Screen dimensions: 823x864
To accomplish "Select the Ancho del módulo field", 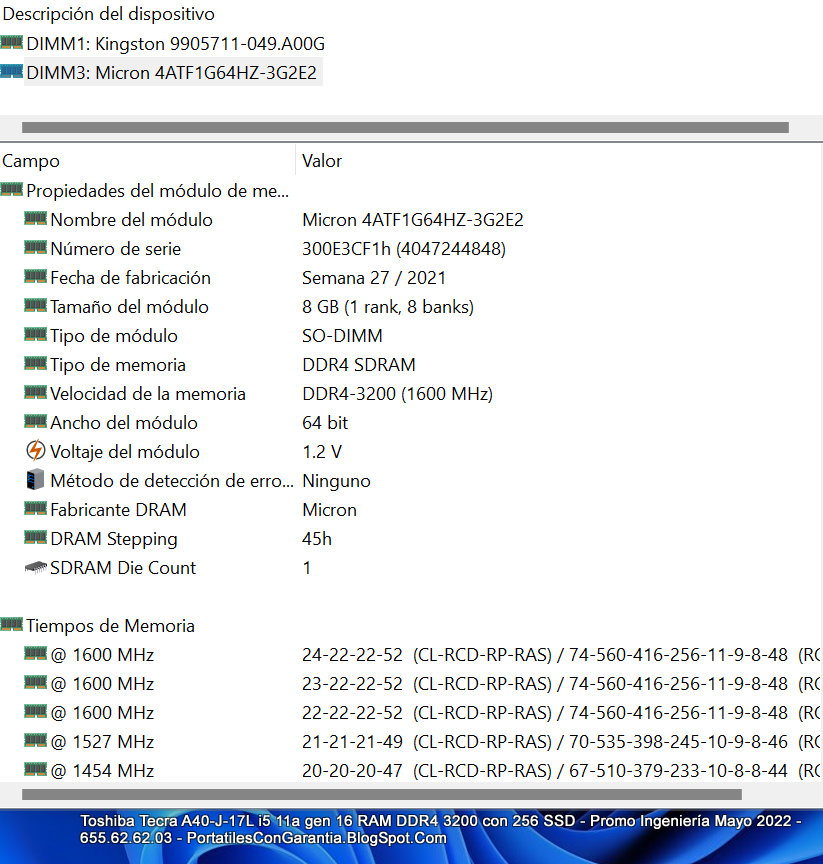I will tap(123, 423).
